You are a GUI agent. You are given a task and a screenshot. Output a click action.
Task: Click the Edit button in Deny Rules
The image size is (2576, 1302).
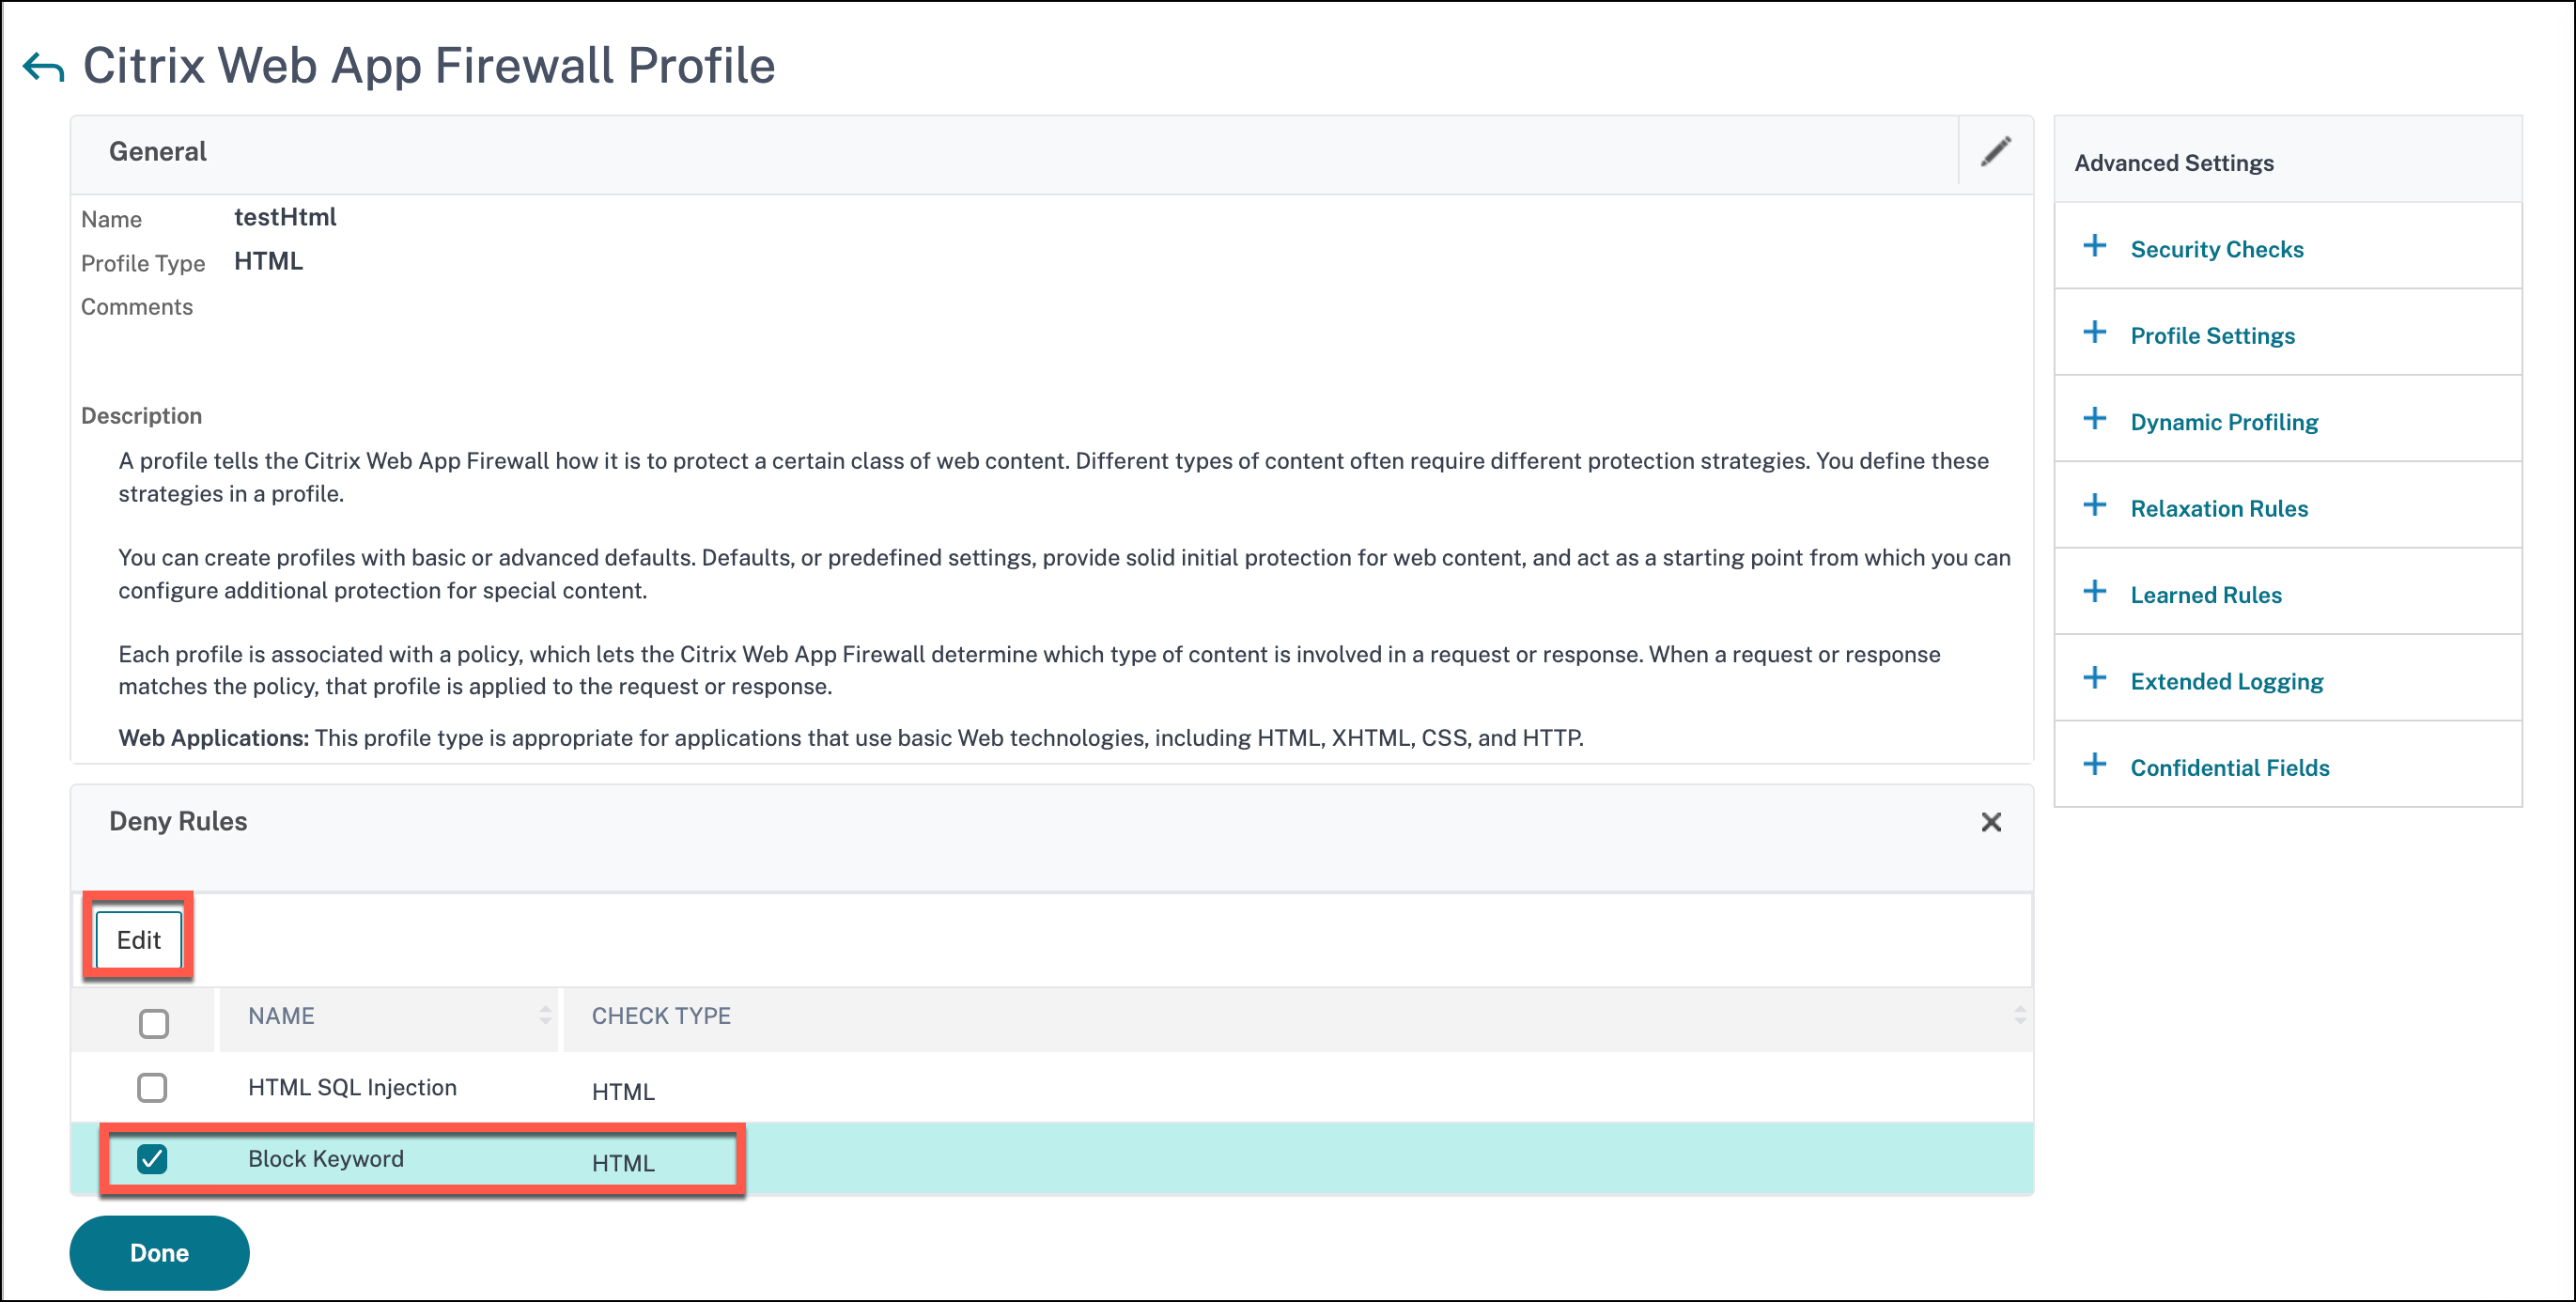coord(139,940)
